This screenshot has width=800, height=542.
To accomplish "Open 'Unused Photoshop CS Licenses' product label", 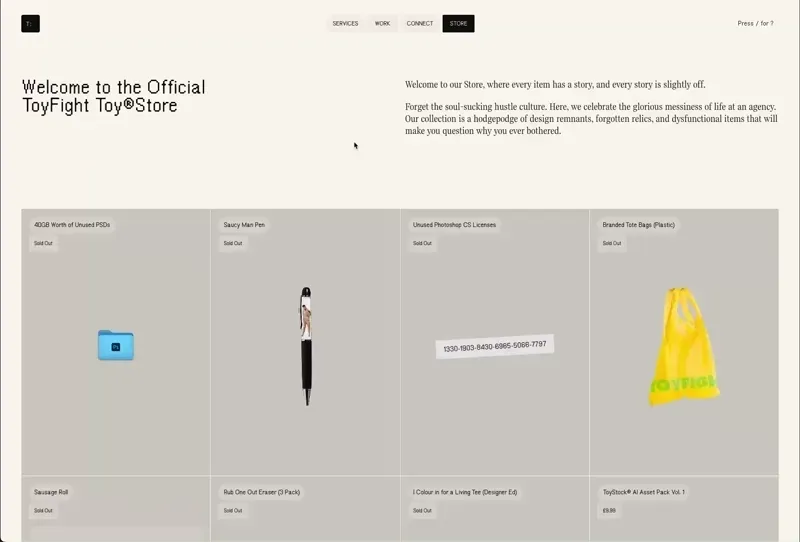I will pyautogui.click(x=454, y=225).
